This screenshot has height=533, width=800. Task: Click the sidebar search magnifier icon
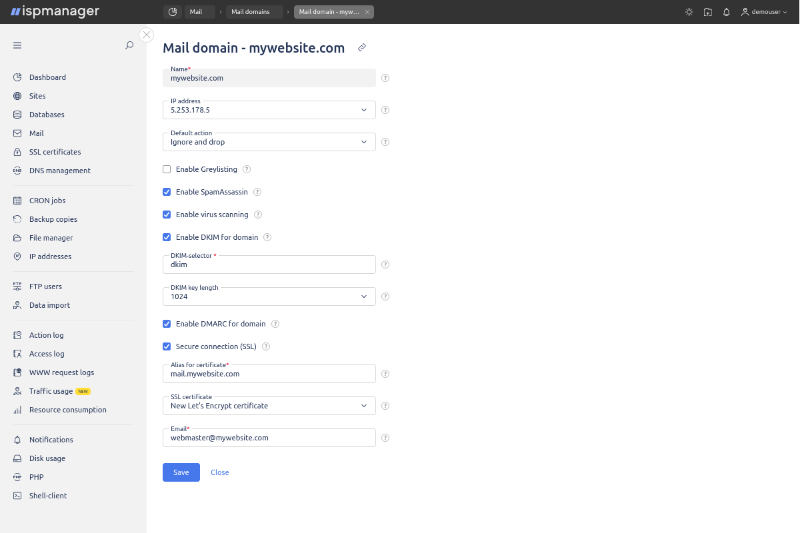(129, 45)
